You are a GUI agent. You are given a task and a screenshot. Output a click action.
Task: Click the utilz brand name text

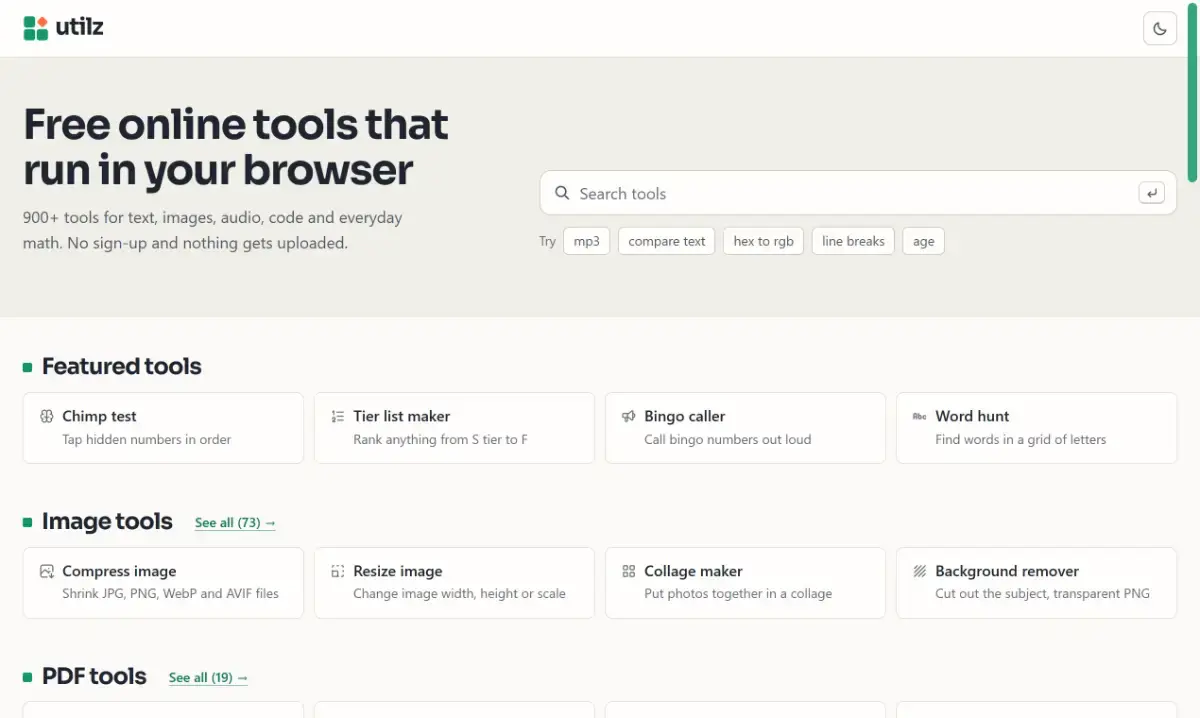pos(80,27)
